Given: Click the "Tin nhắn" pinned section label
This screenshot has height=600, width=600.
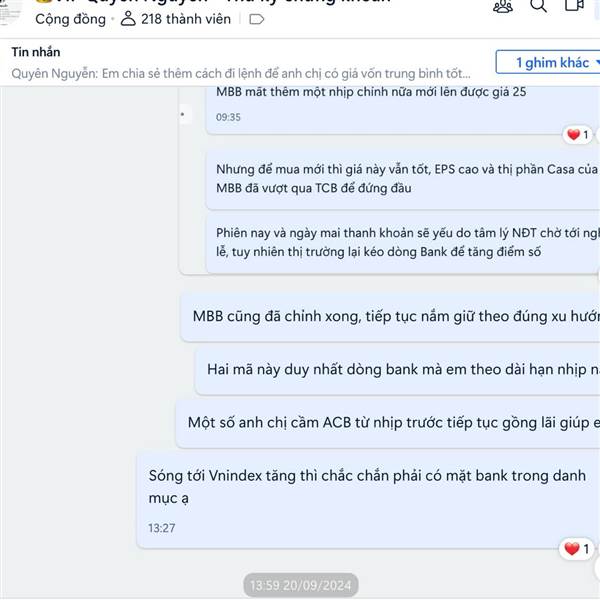Looking at the screenshot, I should (36, 52).
